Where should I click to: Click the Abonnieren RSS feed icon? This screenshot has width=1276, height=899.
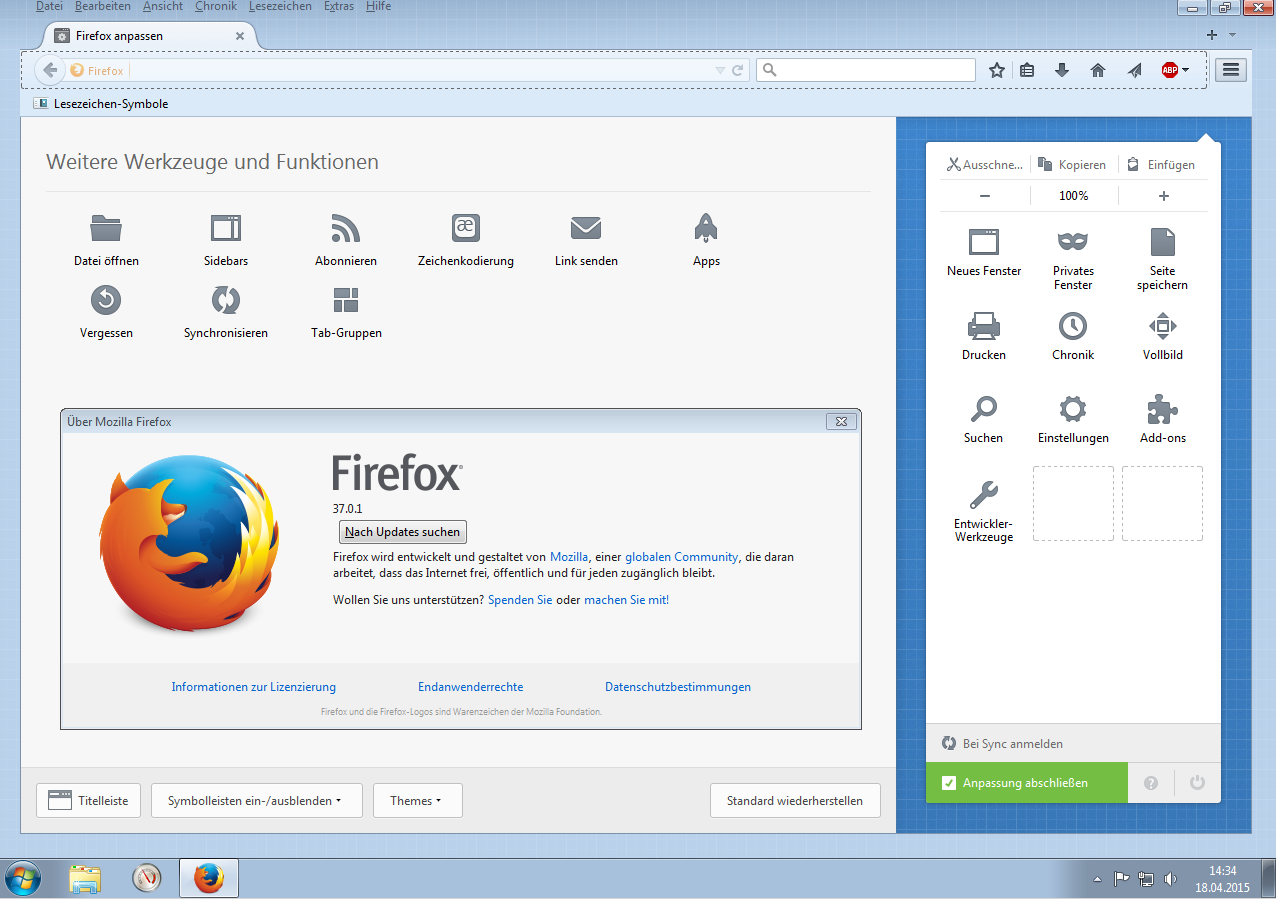pyautogui.click(x=345, y=228)
